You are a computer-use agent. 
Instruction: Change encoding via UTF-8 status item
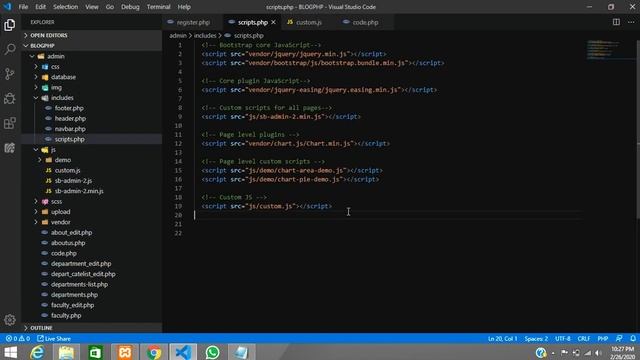(x=562, y=339)
